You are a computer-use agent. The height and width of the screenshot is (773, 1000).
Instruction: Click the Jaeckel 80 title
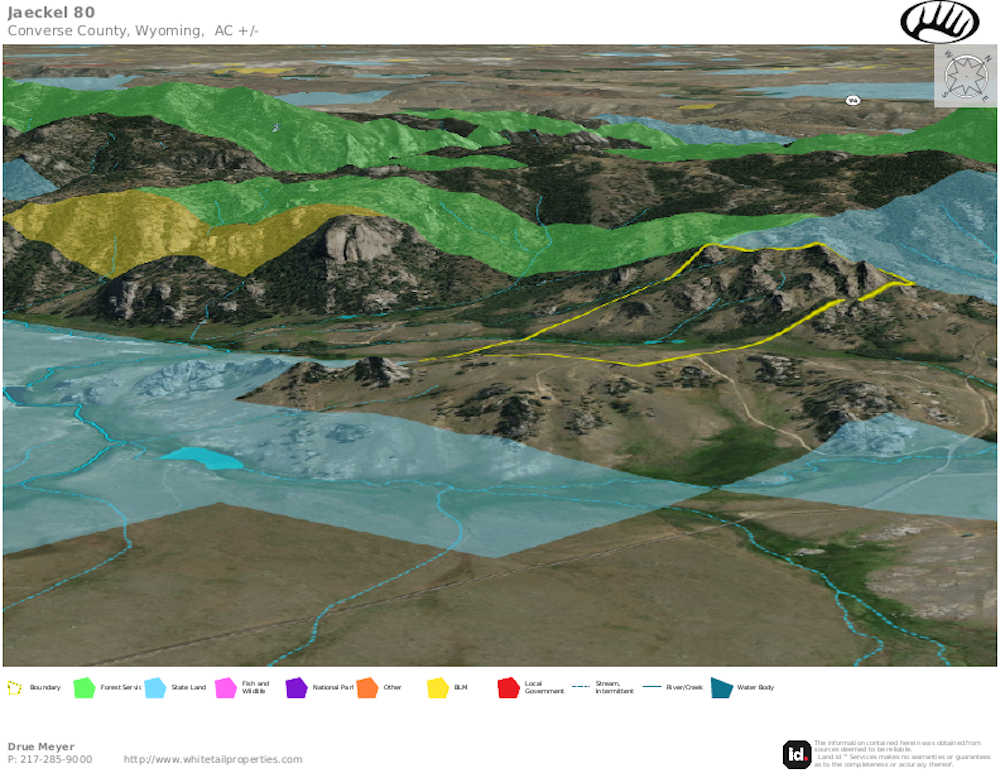[51, 13]
